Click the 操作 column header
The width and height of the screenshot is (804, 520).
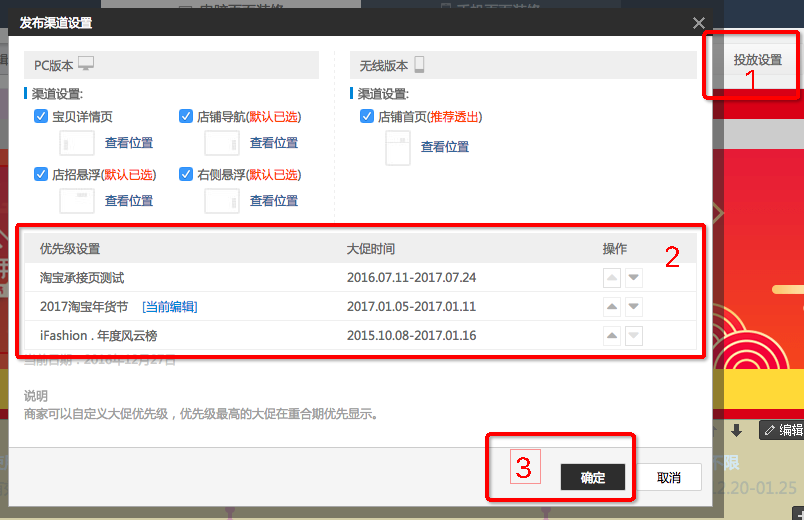tap(614, 249)
